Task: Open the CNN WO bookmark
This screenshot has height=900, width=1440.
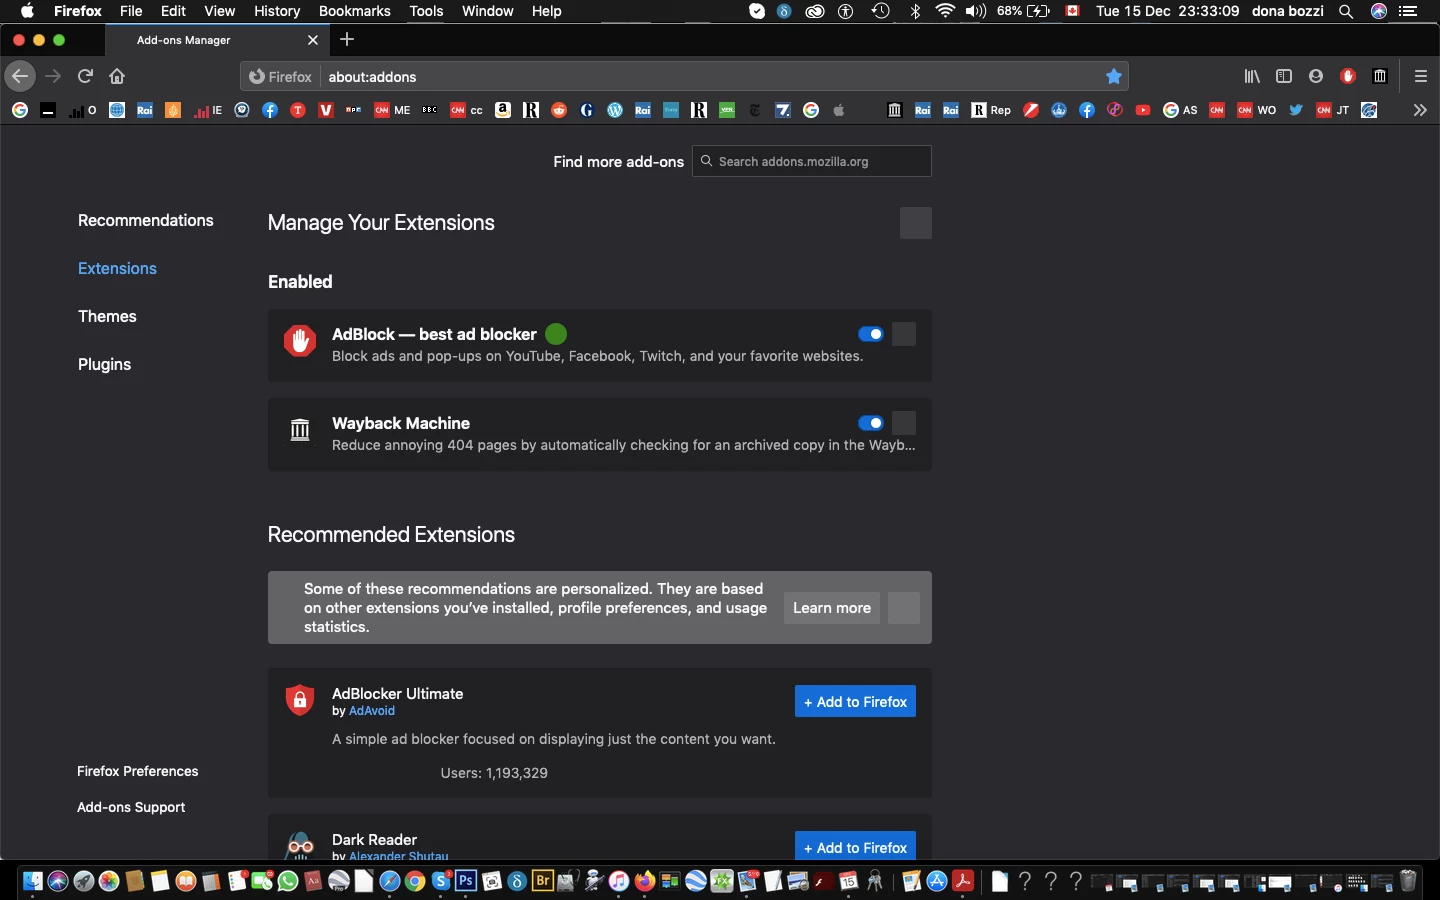Action: point(1257,110)
